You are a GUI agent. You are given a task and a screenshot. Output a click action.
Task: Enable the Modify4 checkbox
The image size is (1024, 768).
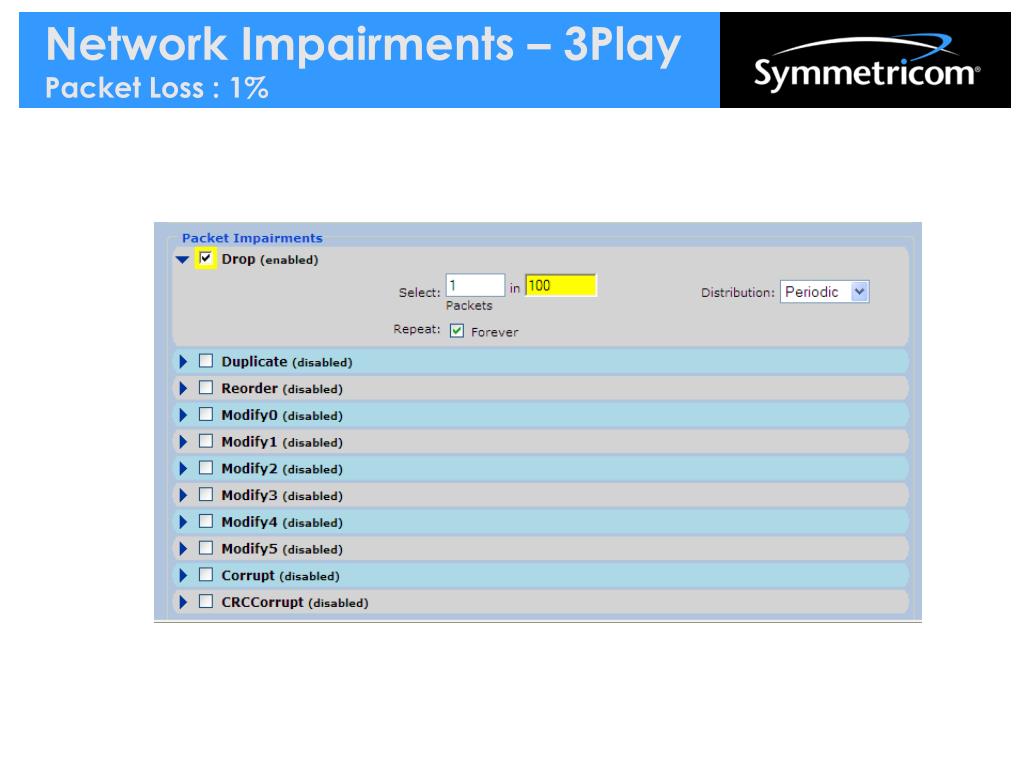[206, 521]
